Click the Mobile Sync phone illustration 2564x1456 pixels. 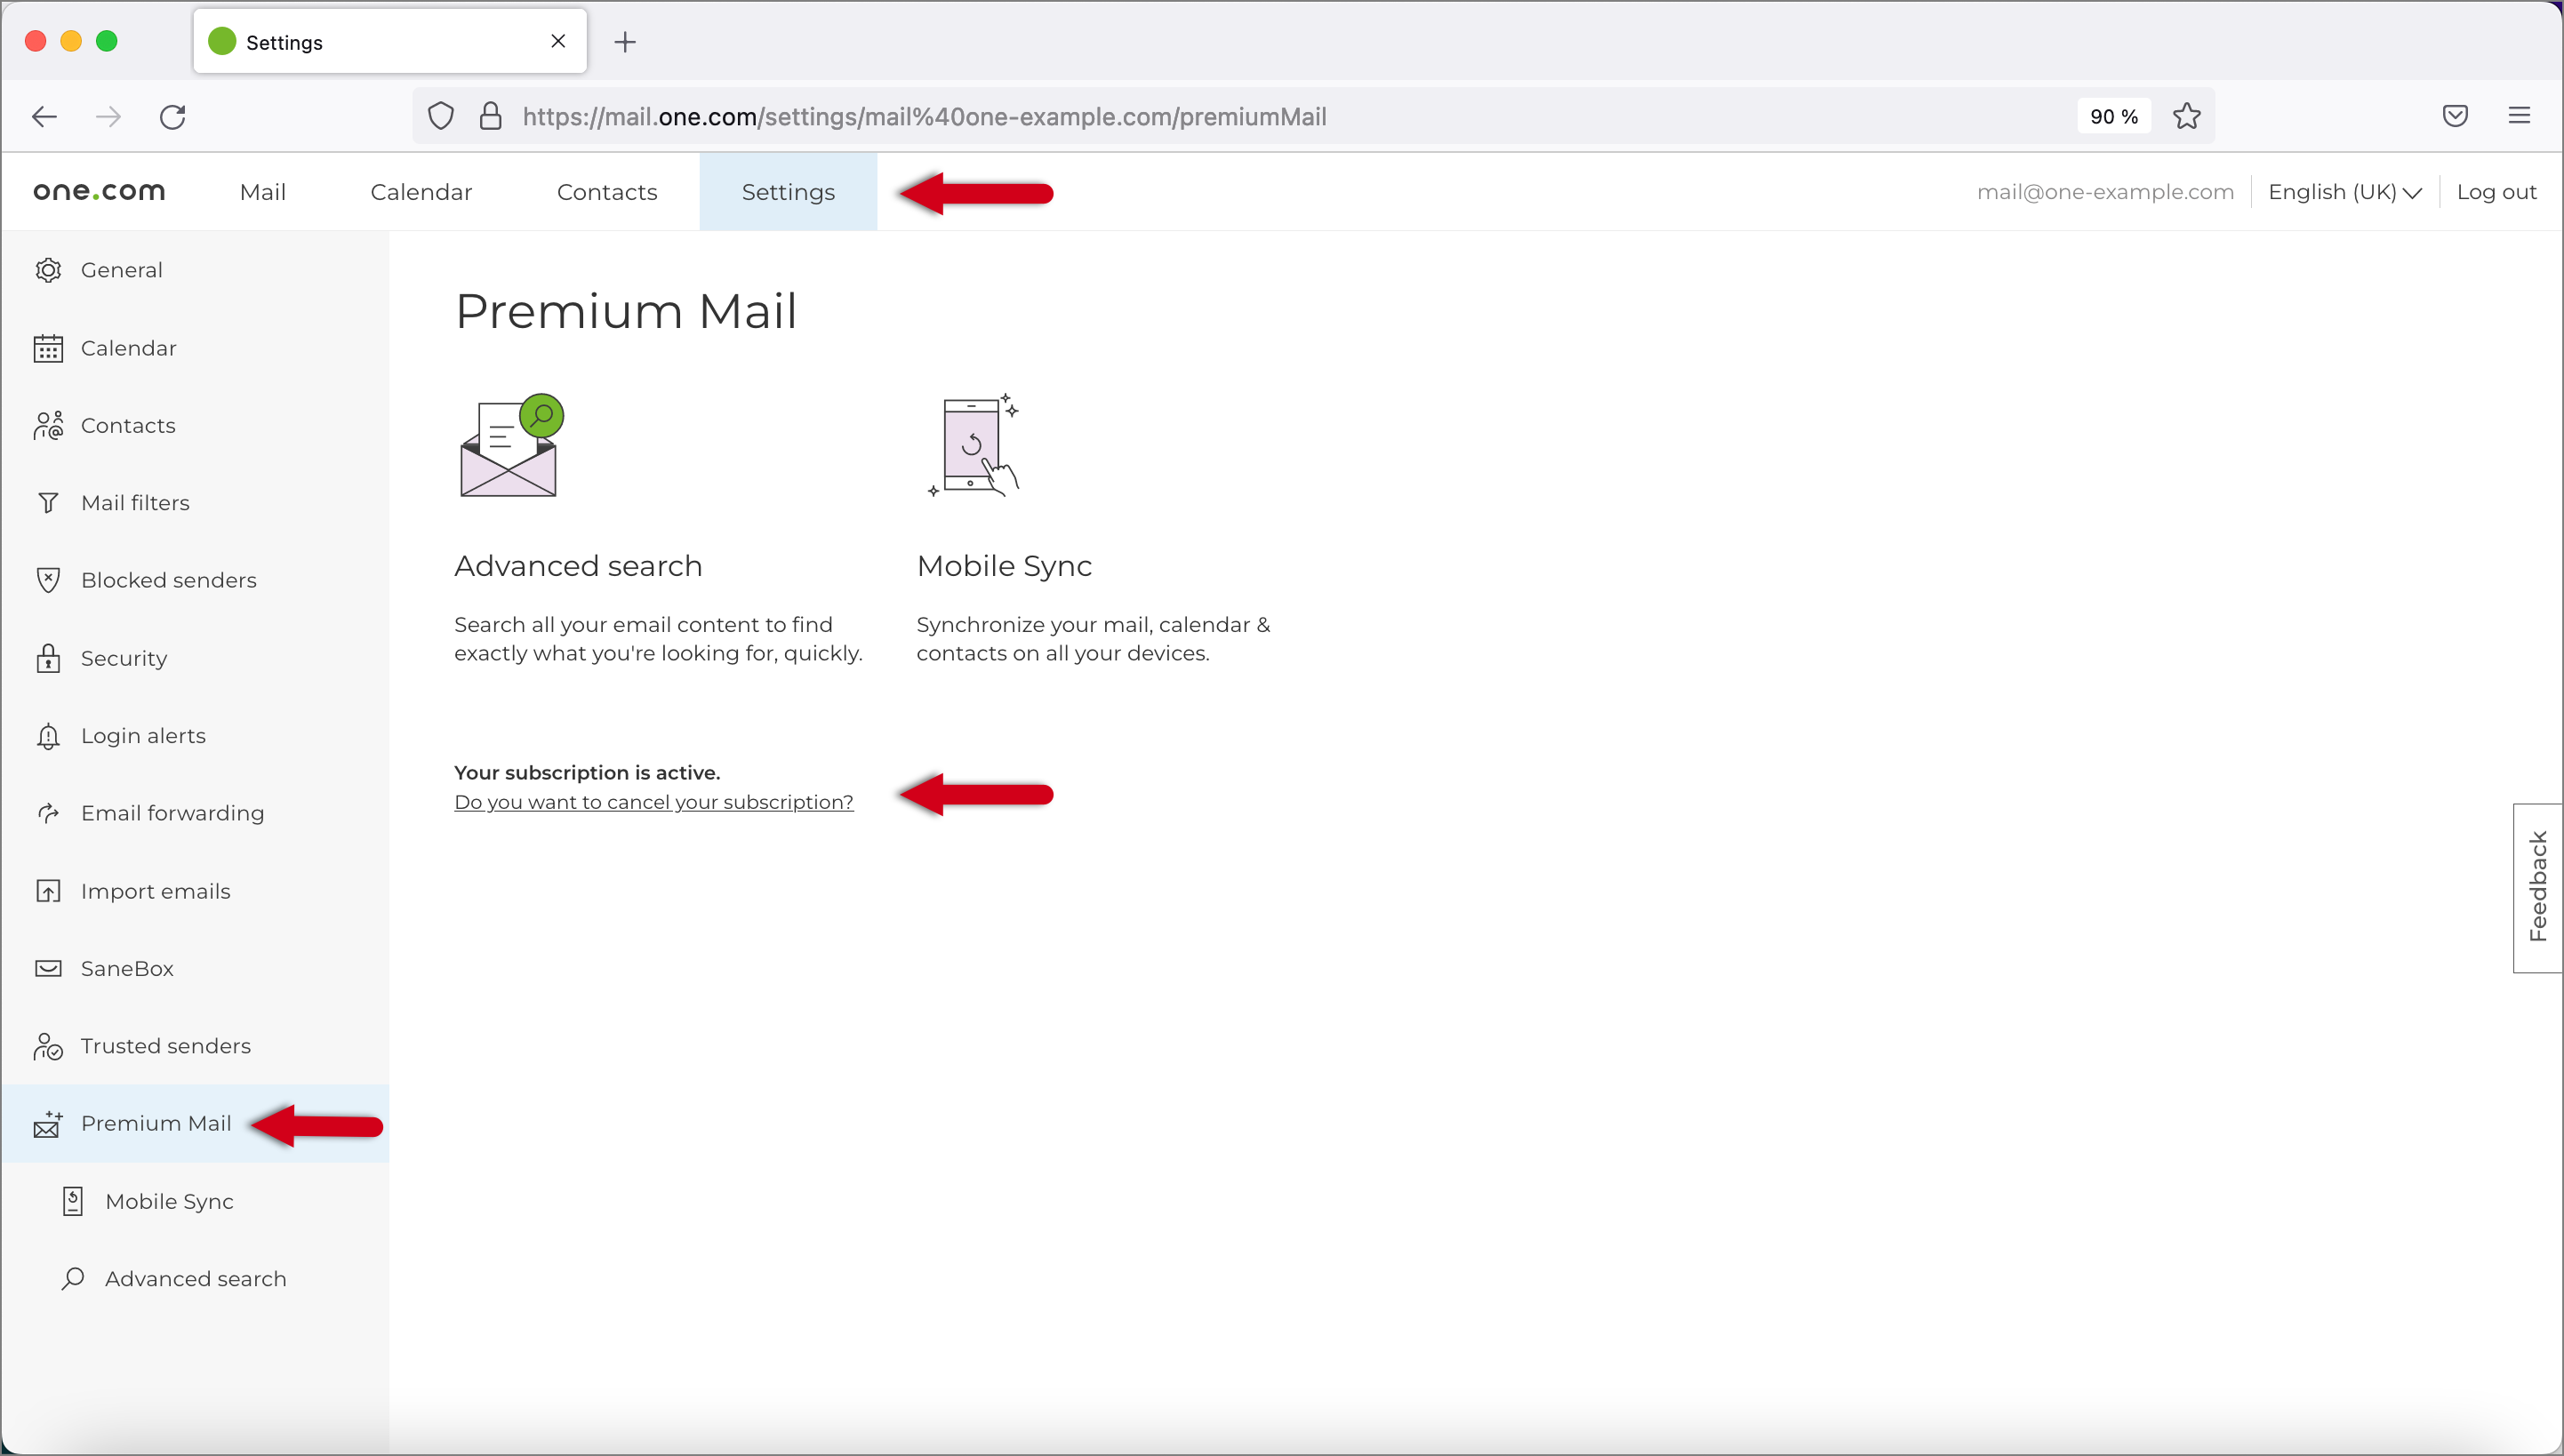(973, 445)
